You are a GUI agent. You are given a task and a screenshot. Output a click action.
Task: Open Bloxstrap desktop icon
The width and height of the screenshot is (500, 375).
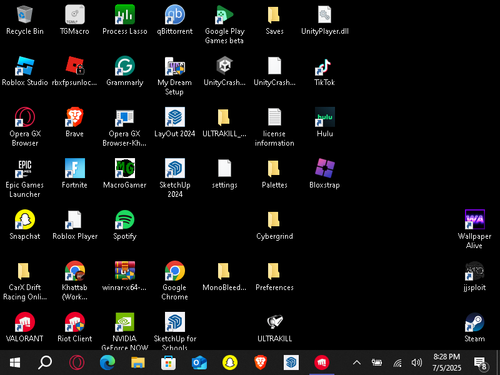325,168
